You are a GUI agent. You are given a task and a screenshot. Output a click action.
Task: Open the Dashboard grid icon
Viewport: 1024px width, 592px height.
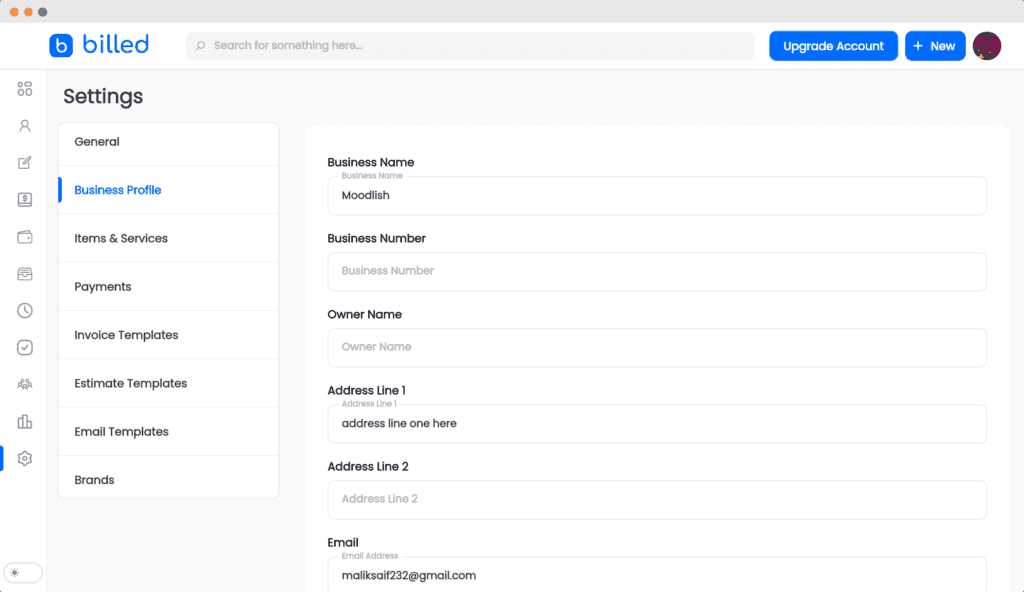click(25, 88)
